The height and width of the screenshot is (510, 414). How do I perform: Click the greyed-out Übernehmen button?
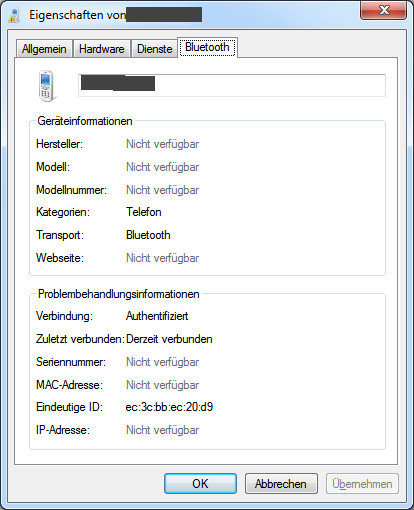[x=362, y=484]
